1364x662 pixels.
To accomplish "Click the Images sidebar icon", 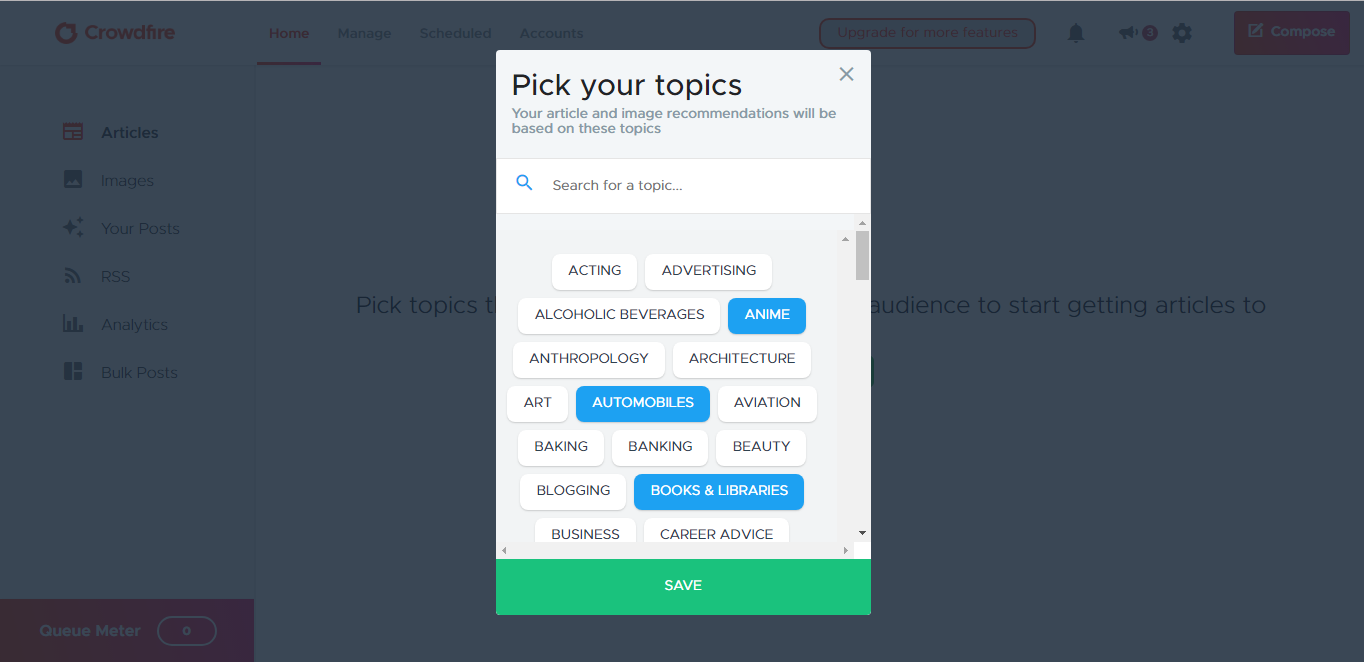I will click(x=73, y=180).
